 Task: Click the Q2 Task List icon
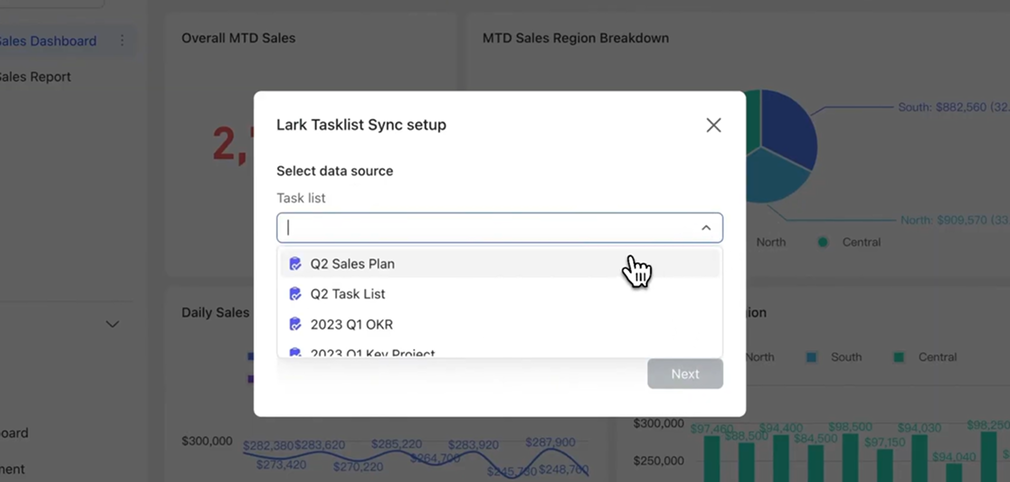(x=295, y=294)
